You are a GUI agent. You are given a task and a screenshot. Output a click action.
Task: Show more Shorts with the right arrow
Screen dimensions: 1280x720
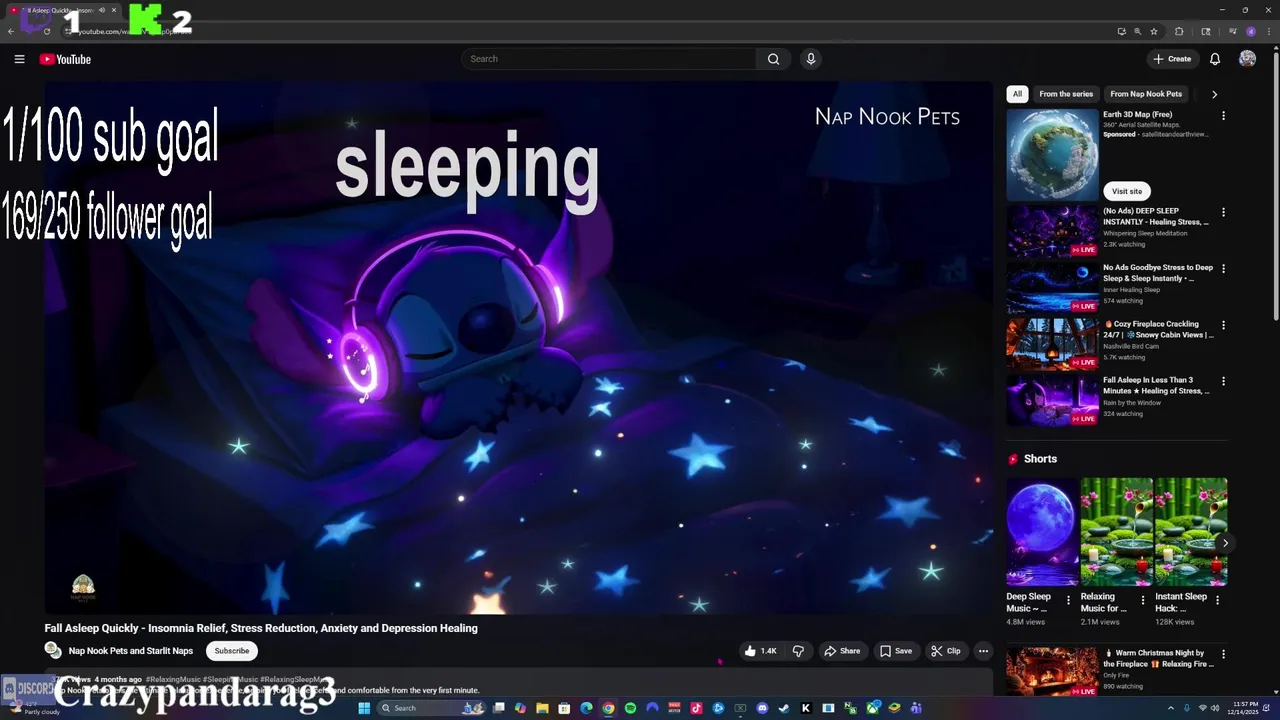[x=1225, y=544]
